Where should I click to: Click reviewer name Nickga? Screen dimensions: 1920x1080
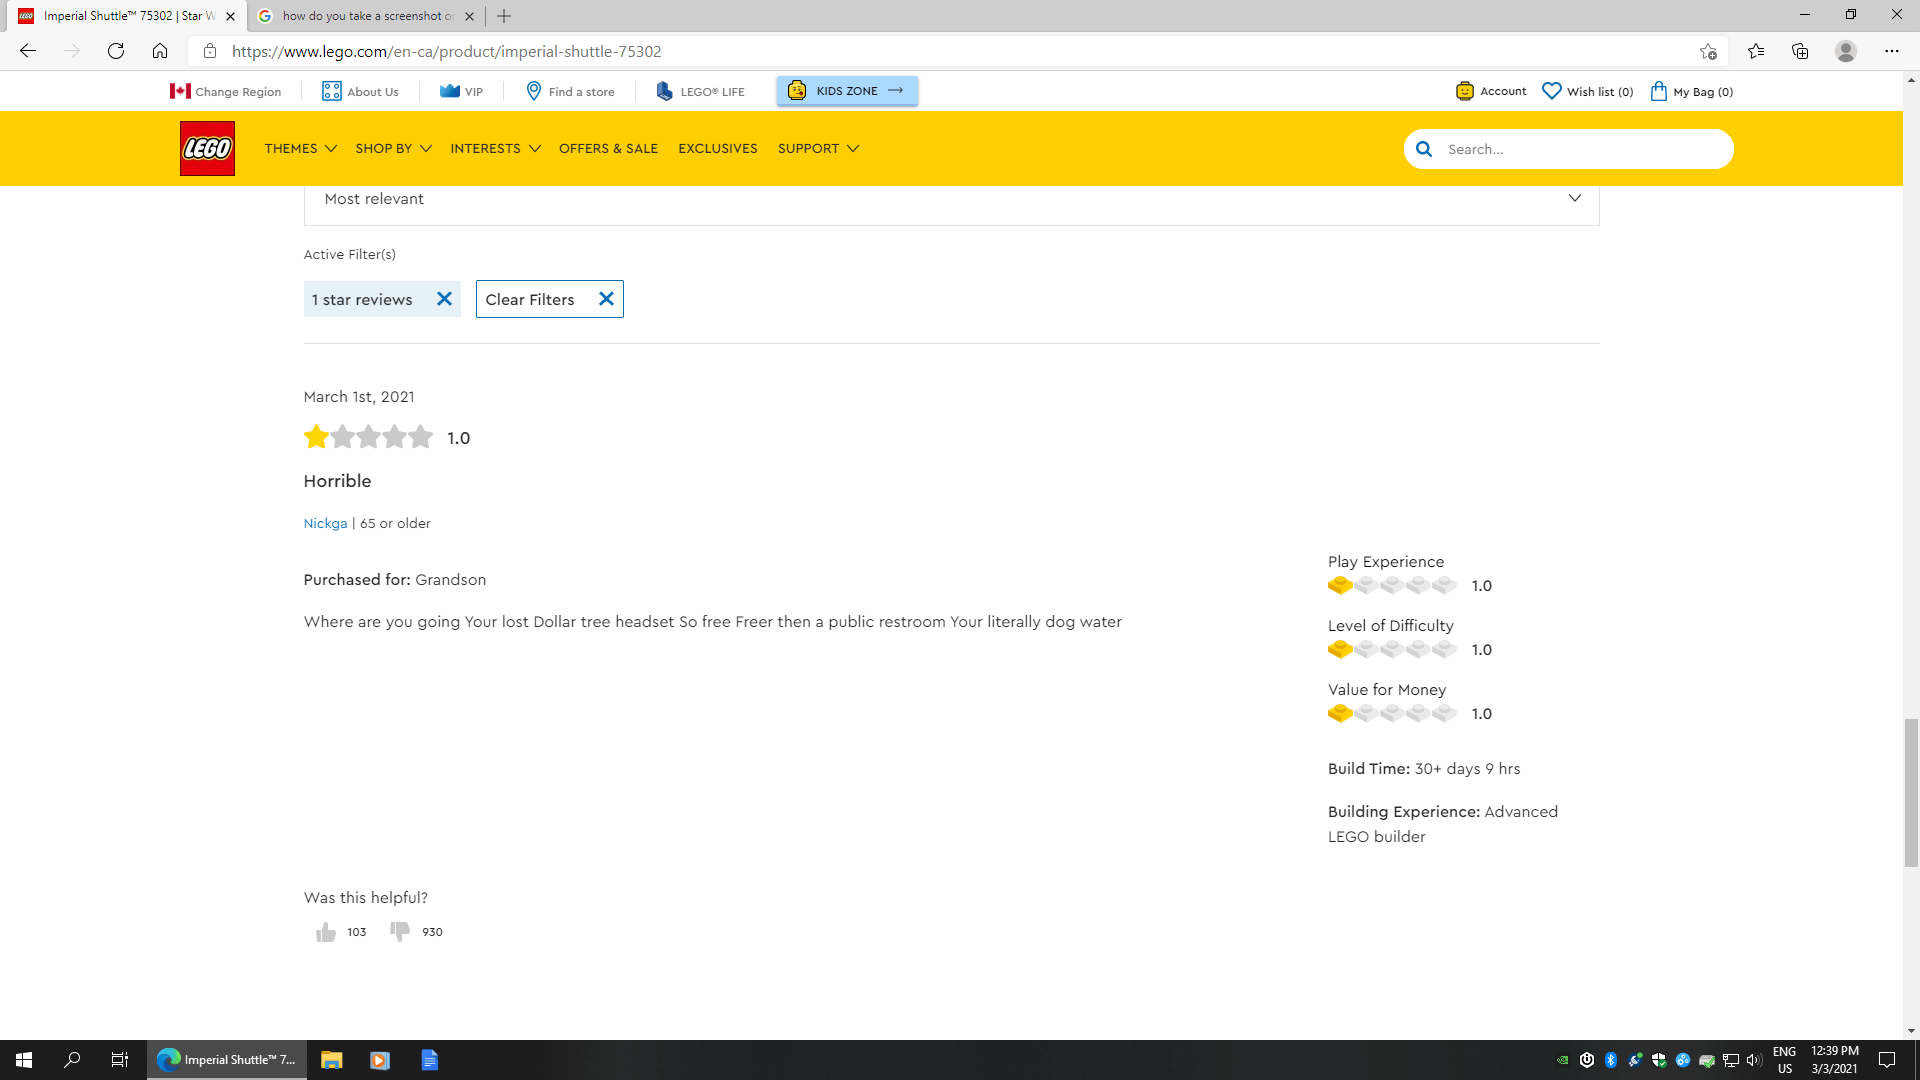coord(325,523)
